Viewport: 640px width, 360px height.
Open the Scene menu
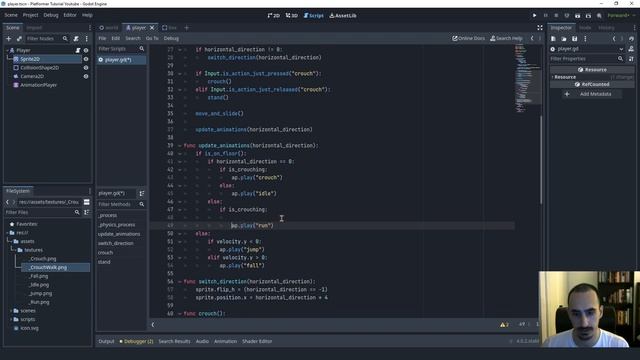pyautogui.click(x=11, y=15)
